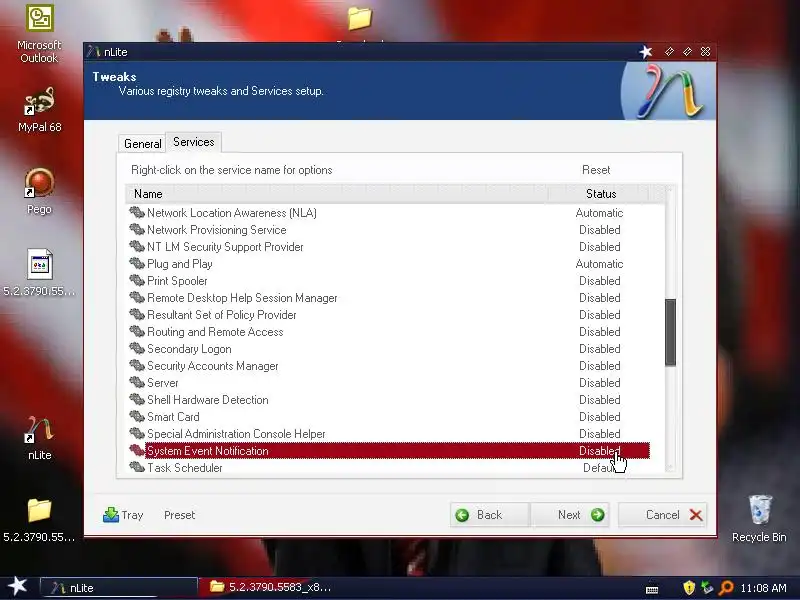Click the gear icon beside Secondary Logon
Viewport: 800px width, 600px height.
click(137, 348)
